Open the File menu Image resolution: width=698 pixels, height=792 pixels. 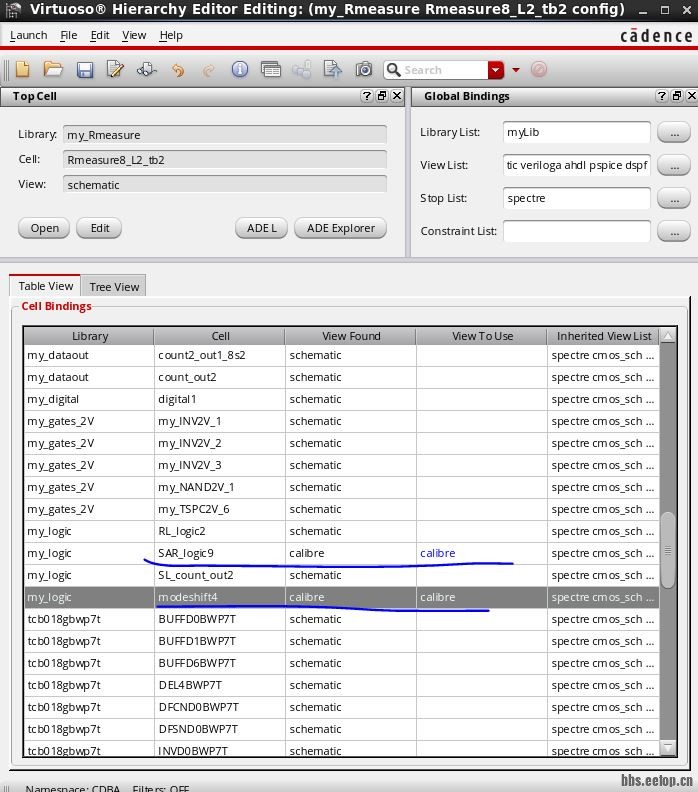pos(69,35)
